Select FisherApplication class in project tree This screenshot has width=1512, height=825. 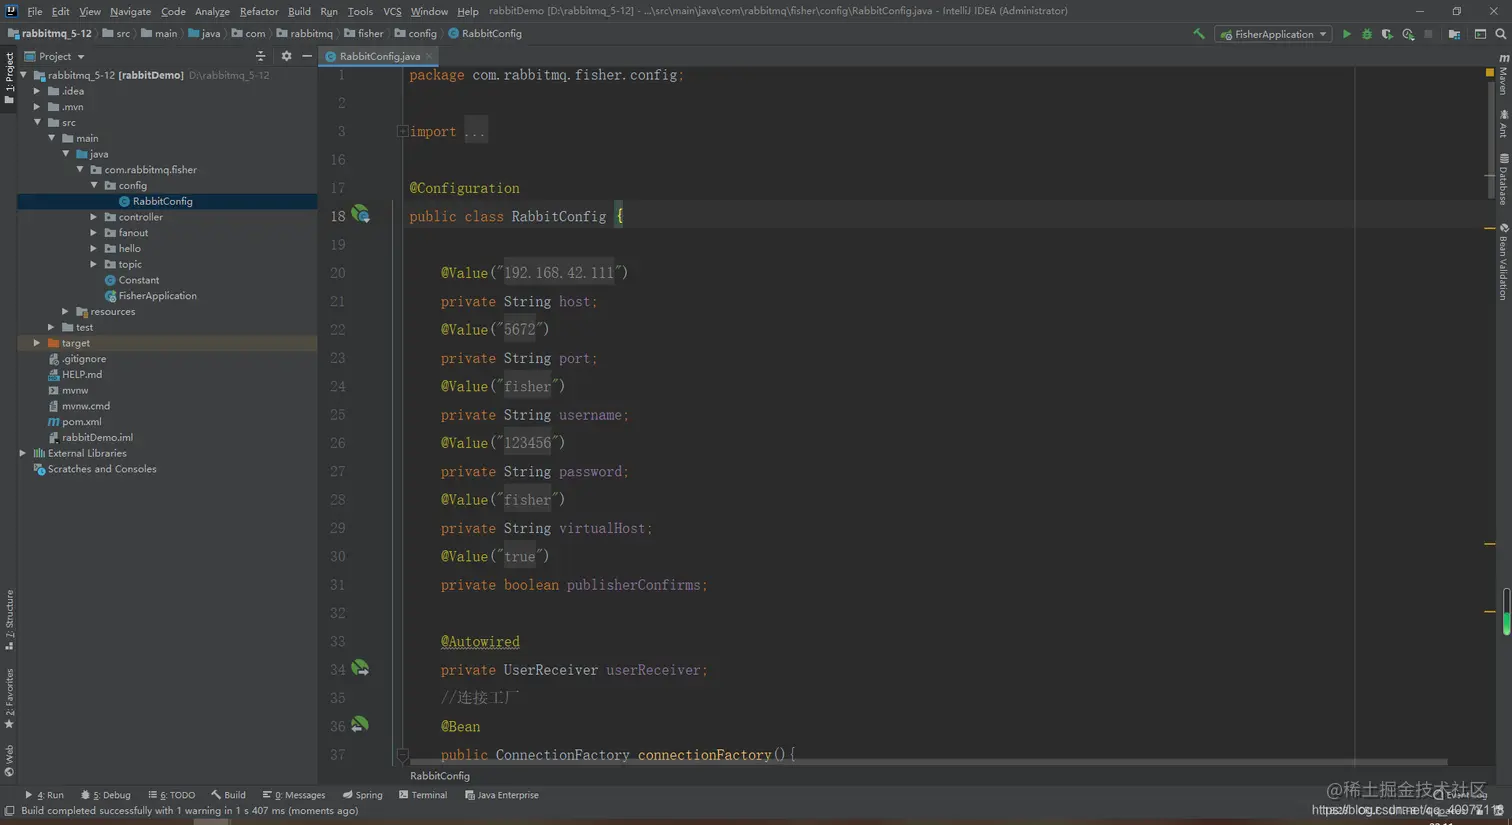157,296
